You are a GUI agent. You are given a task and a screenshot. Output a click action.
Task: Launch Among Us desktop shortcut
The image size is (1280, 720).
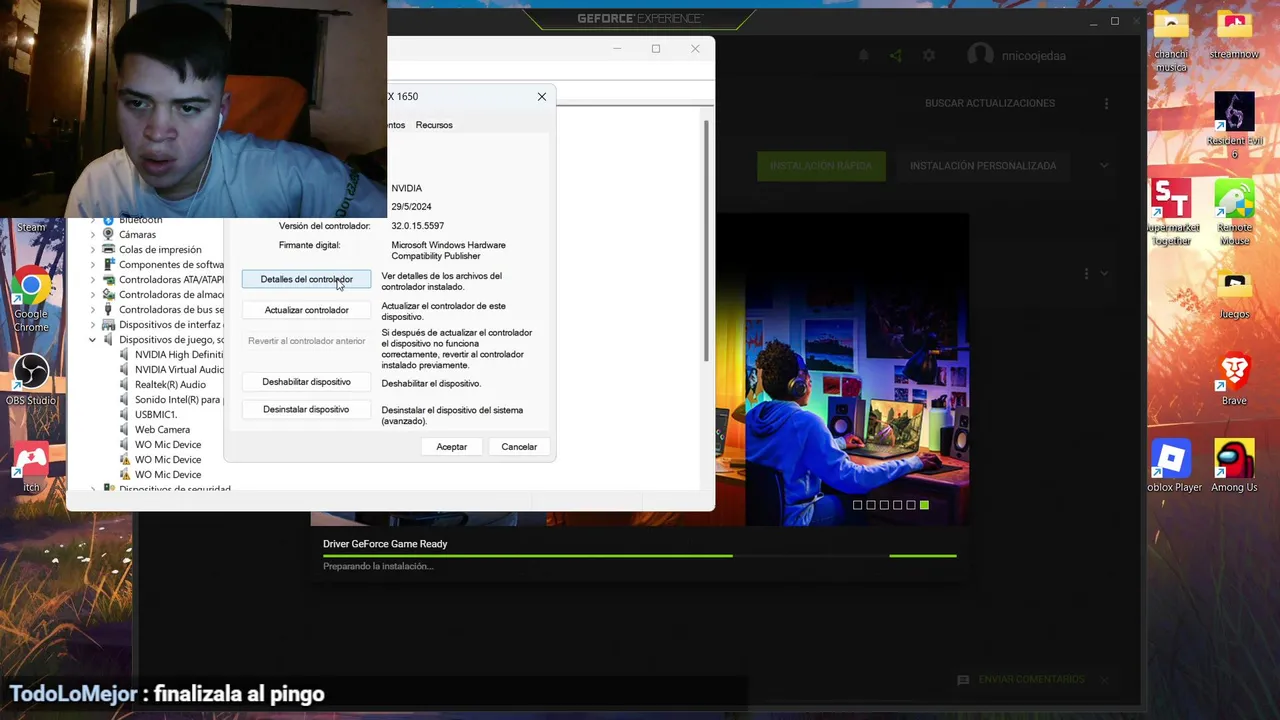(x=1234, y=467)
